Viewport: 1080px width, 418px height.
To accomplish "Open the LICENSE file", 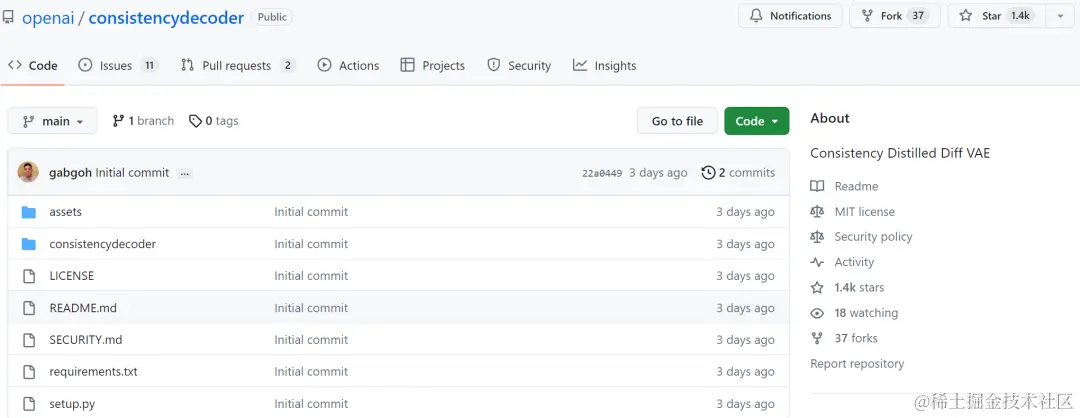I will pos(72,276).
